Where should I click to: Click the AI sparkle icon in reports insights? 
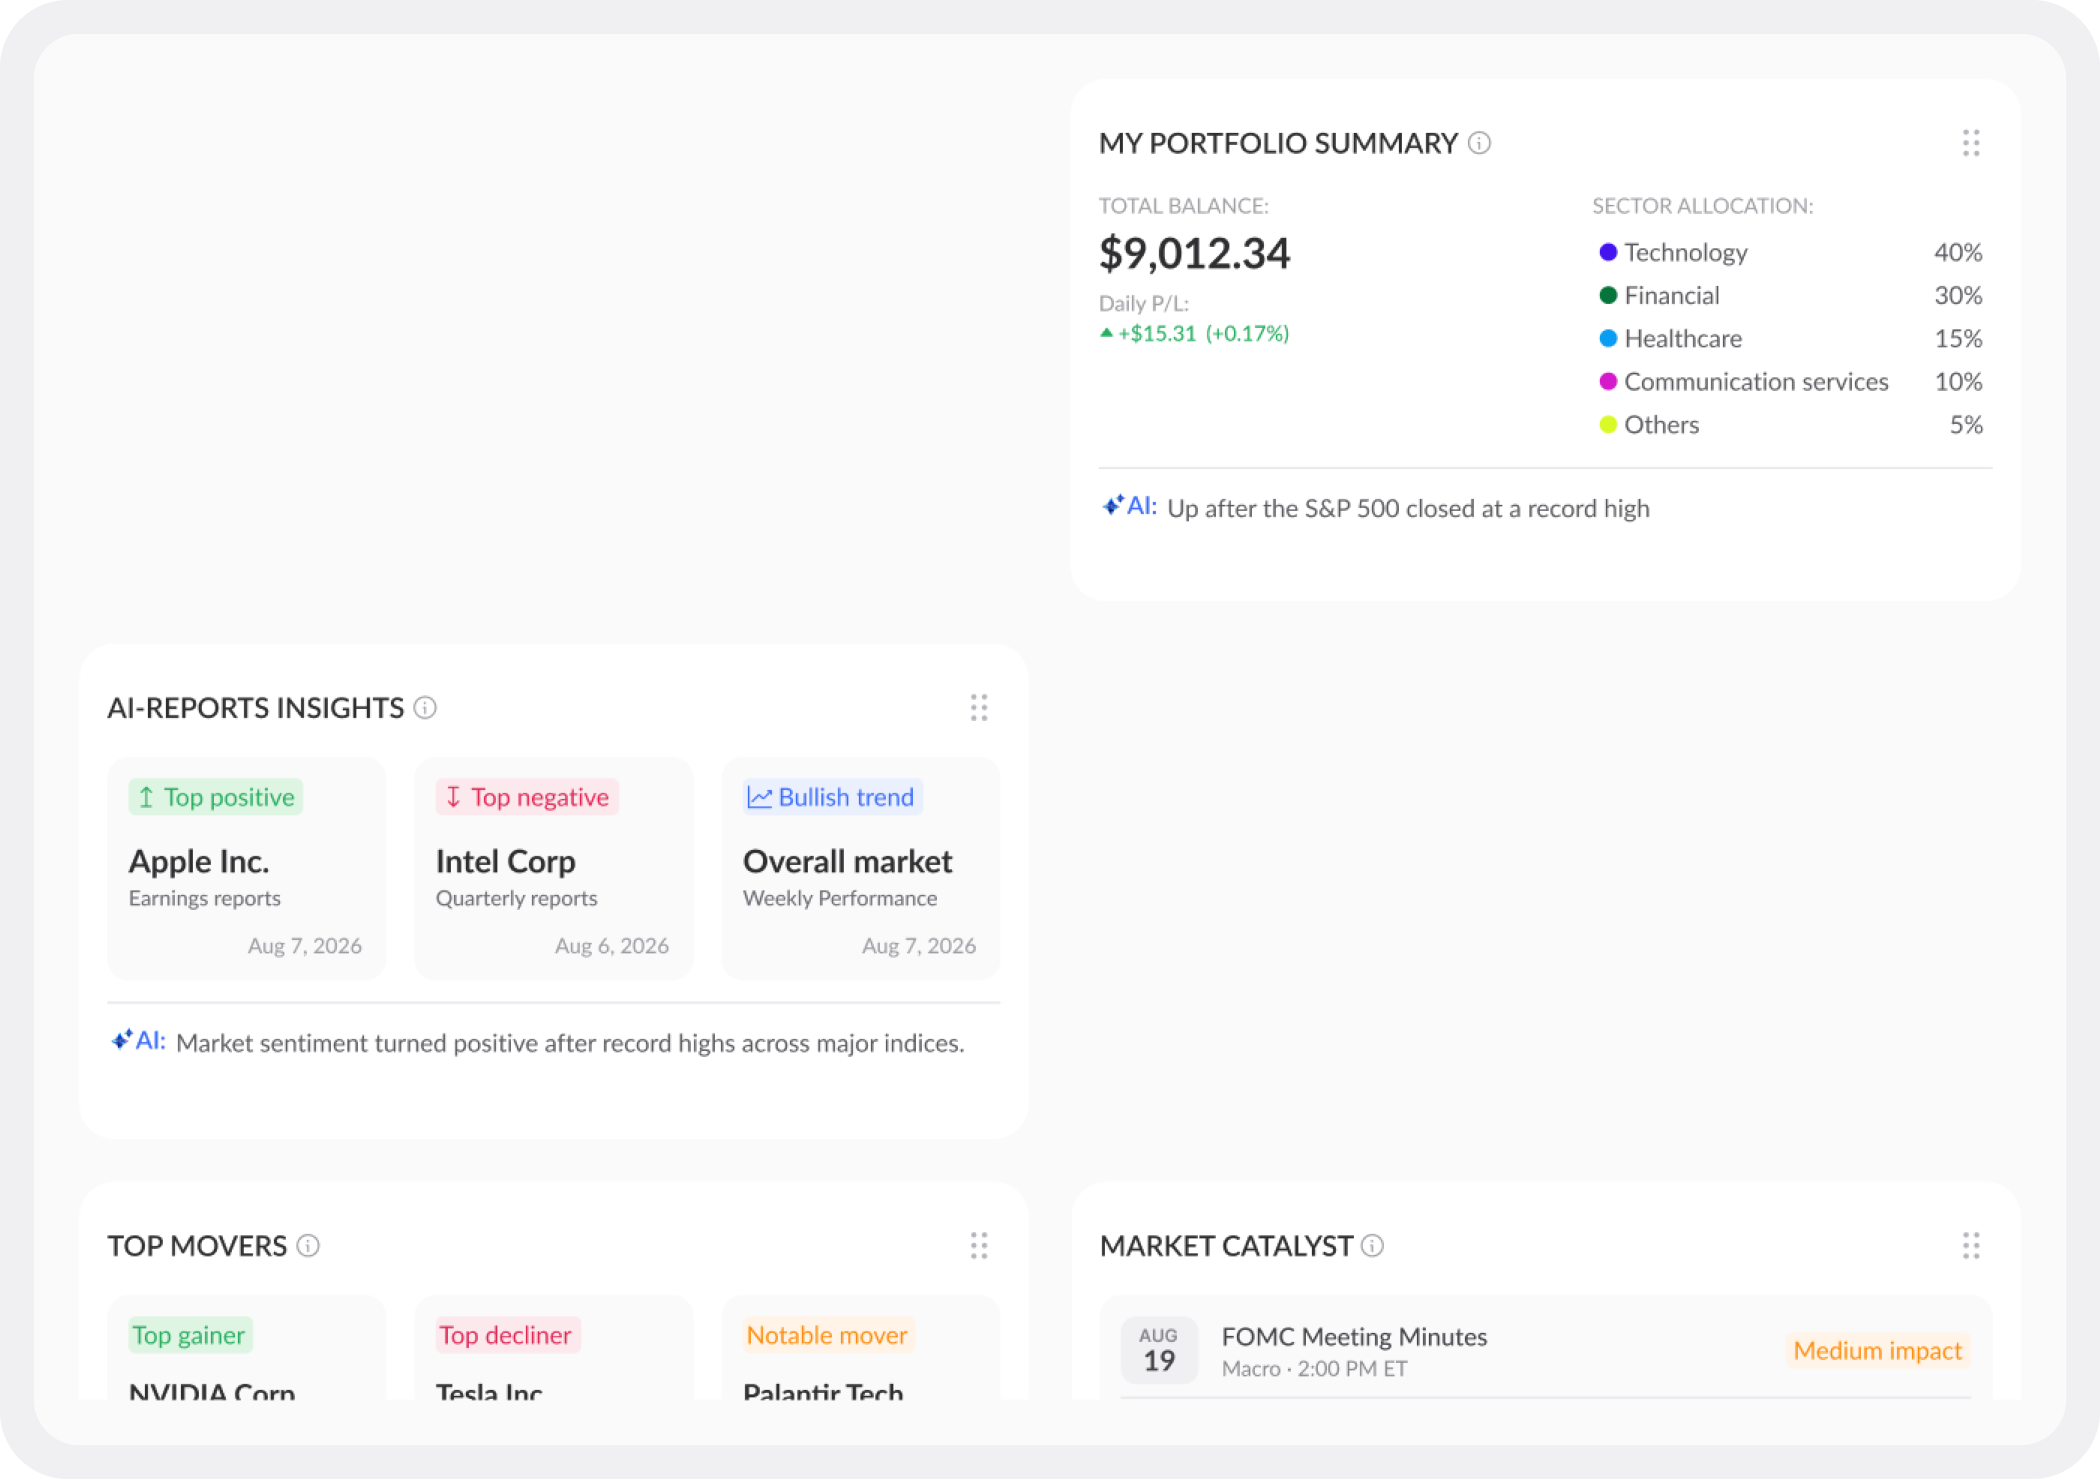tap(121, 1040)
